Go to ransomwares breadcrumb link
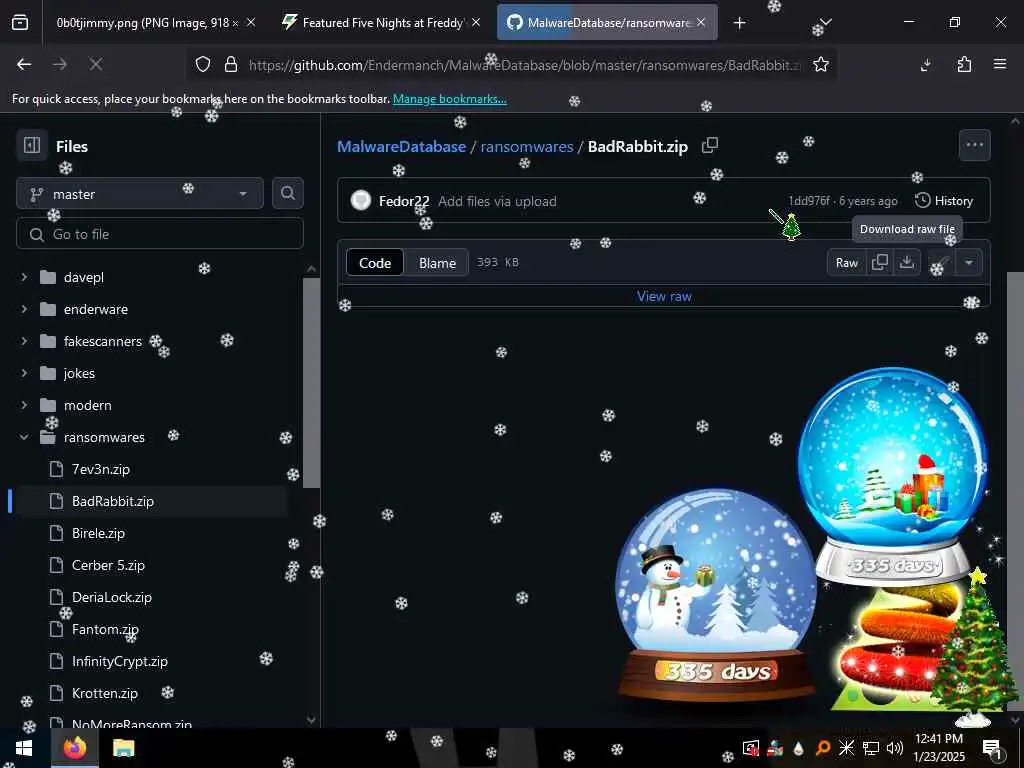1024x768 pixels. [527, 146]
